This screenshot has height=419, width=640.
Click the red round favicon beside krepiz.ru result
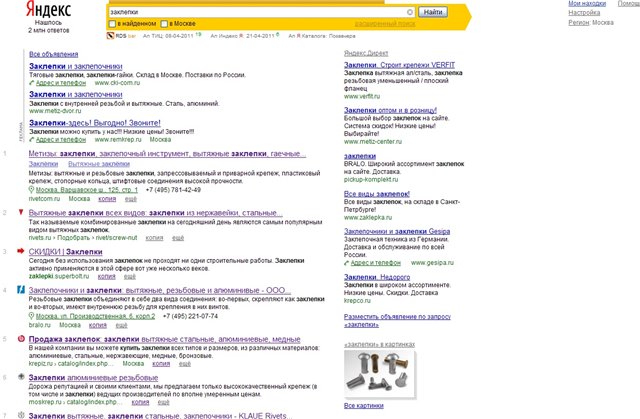click(x=21, y=338)
